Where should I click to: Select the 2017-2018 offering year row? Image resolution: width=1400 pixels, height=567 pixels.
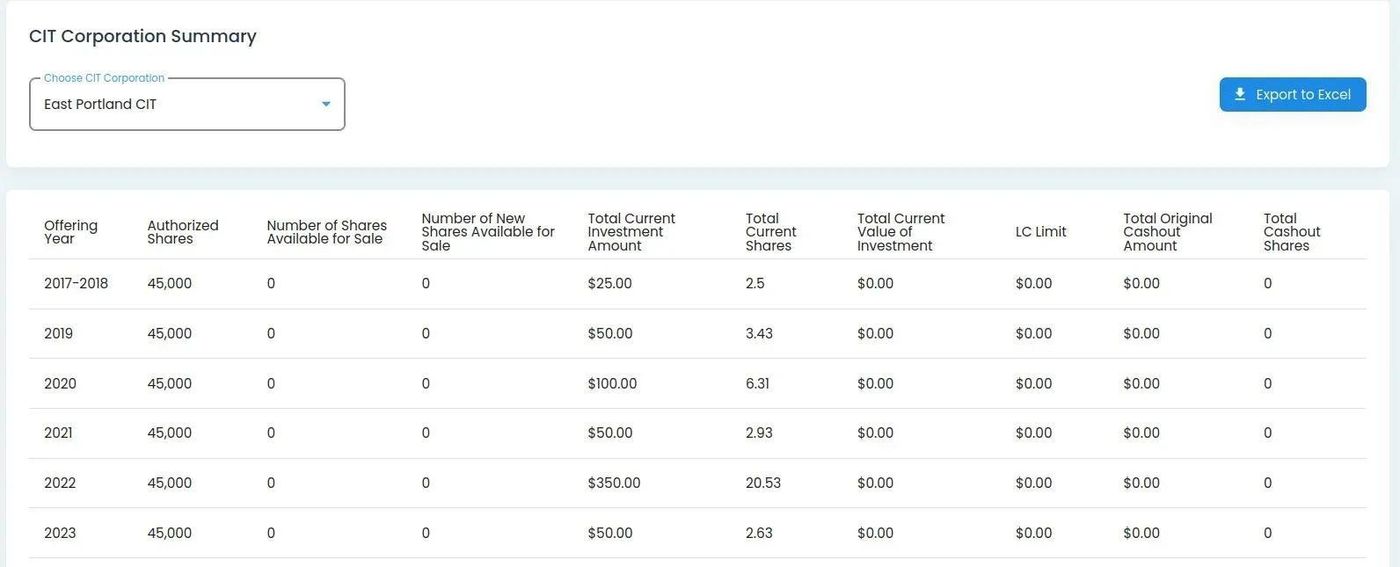76,284
